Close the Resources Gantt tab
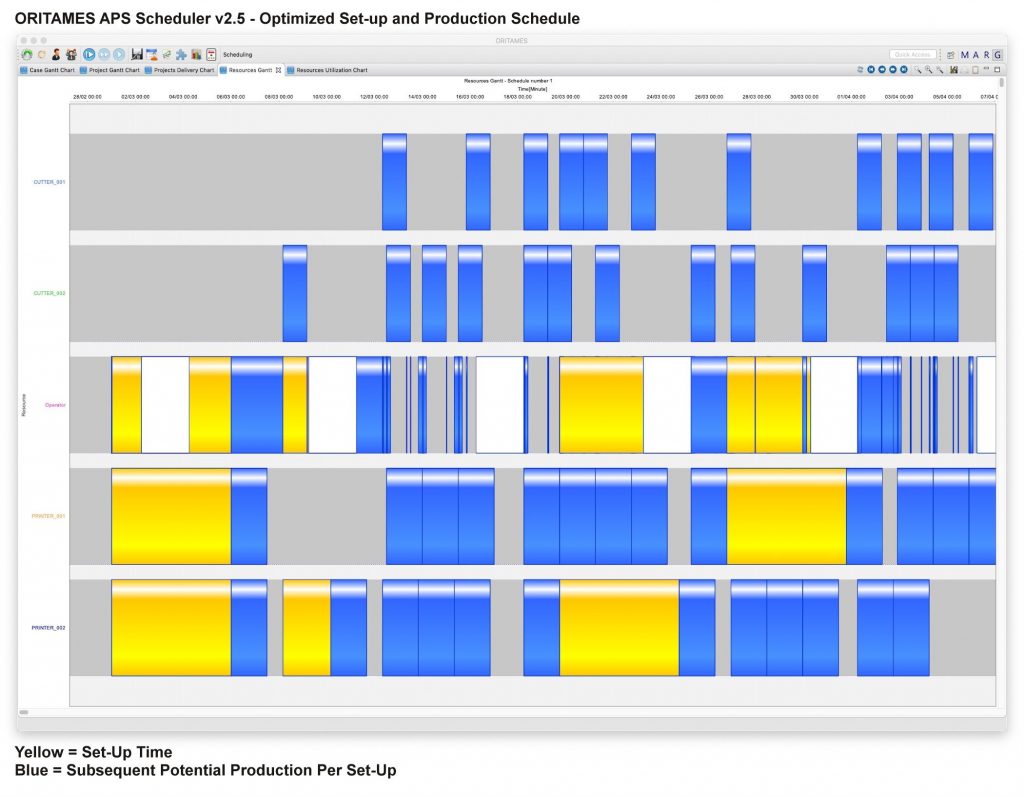The height and width of the screenshot is (797, 1024). coord(278,70)
